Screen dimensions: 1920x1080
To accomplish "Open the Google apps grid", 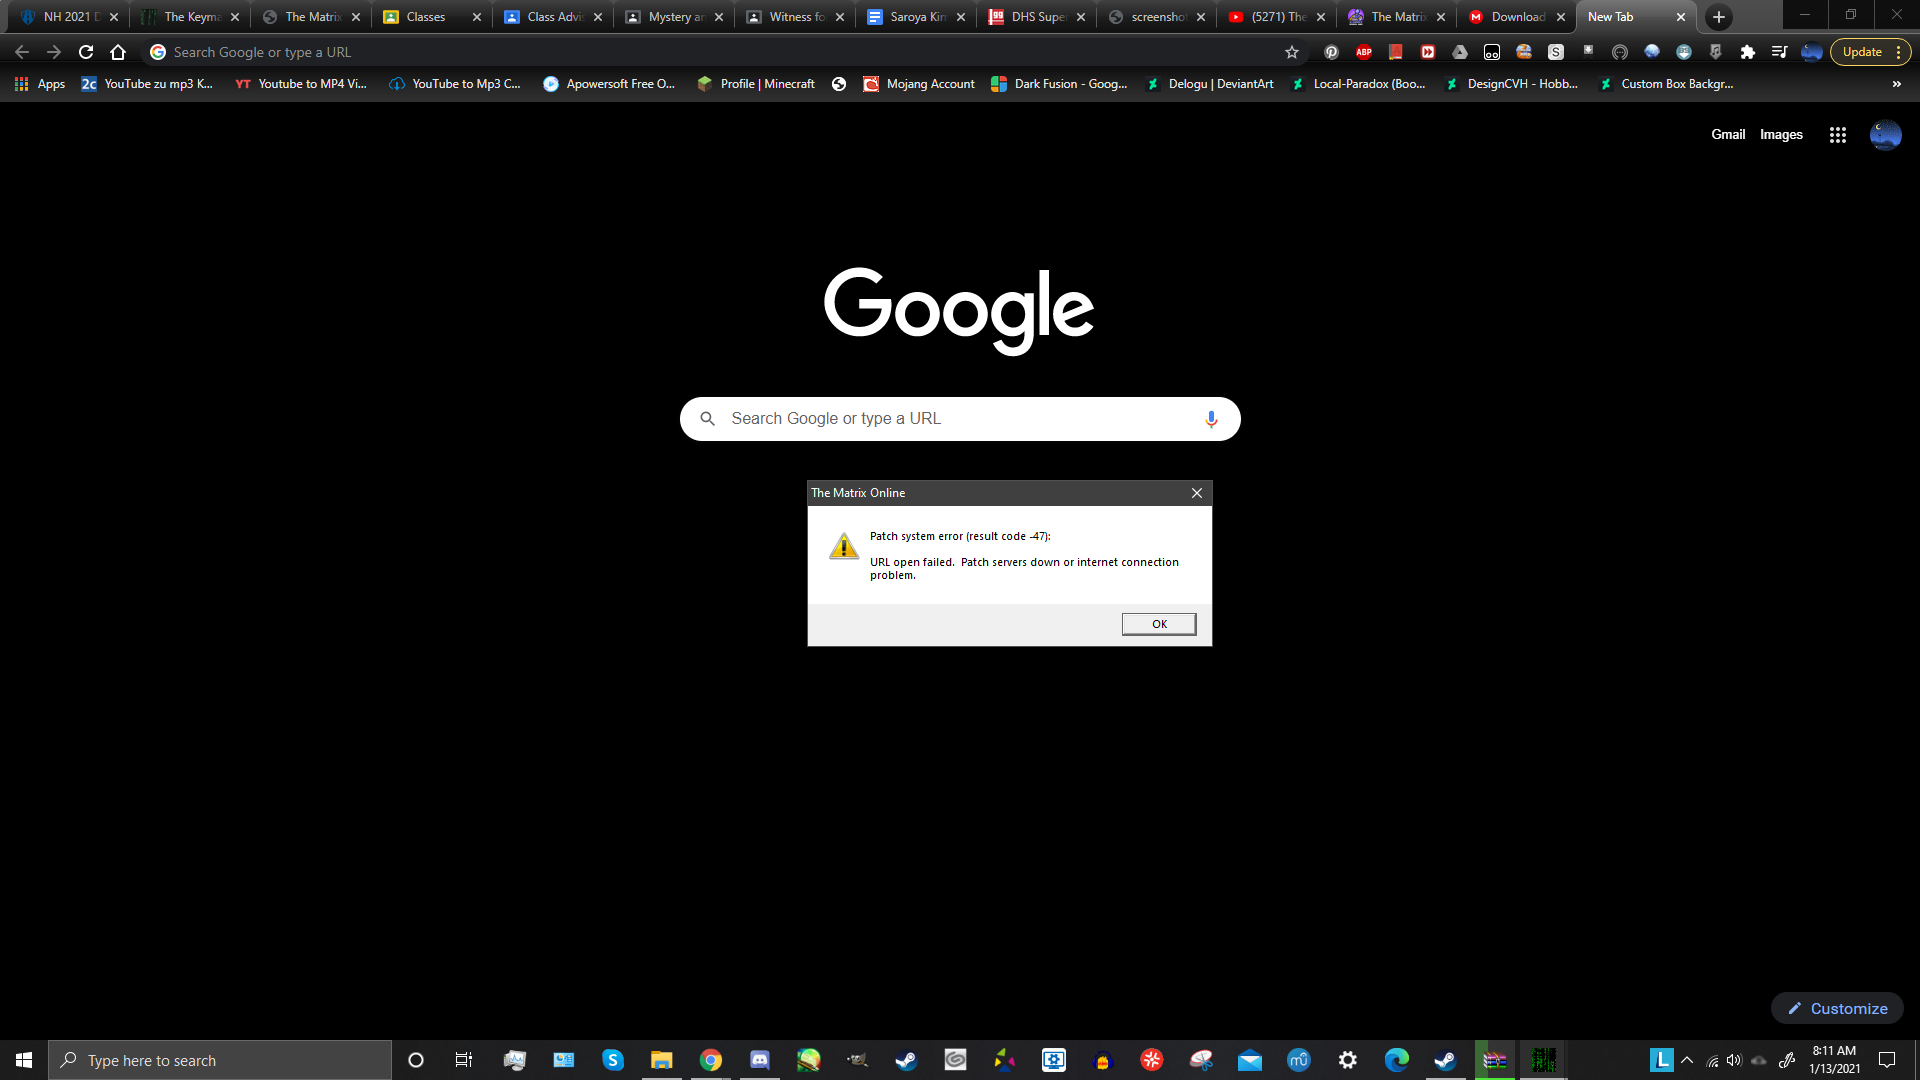I will pyautogui.click(x=1837, y=135).
